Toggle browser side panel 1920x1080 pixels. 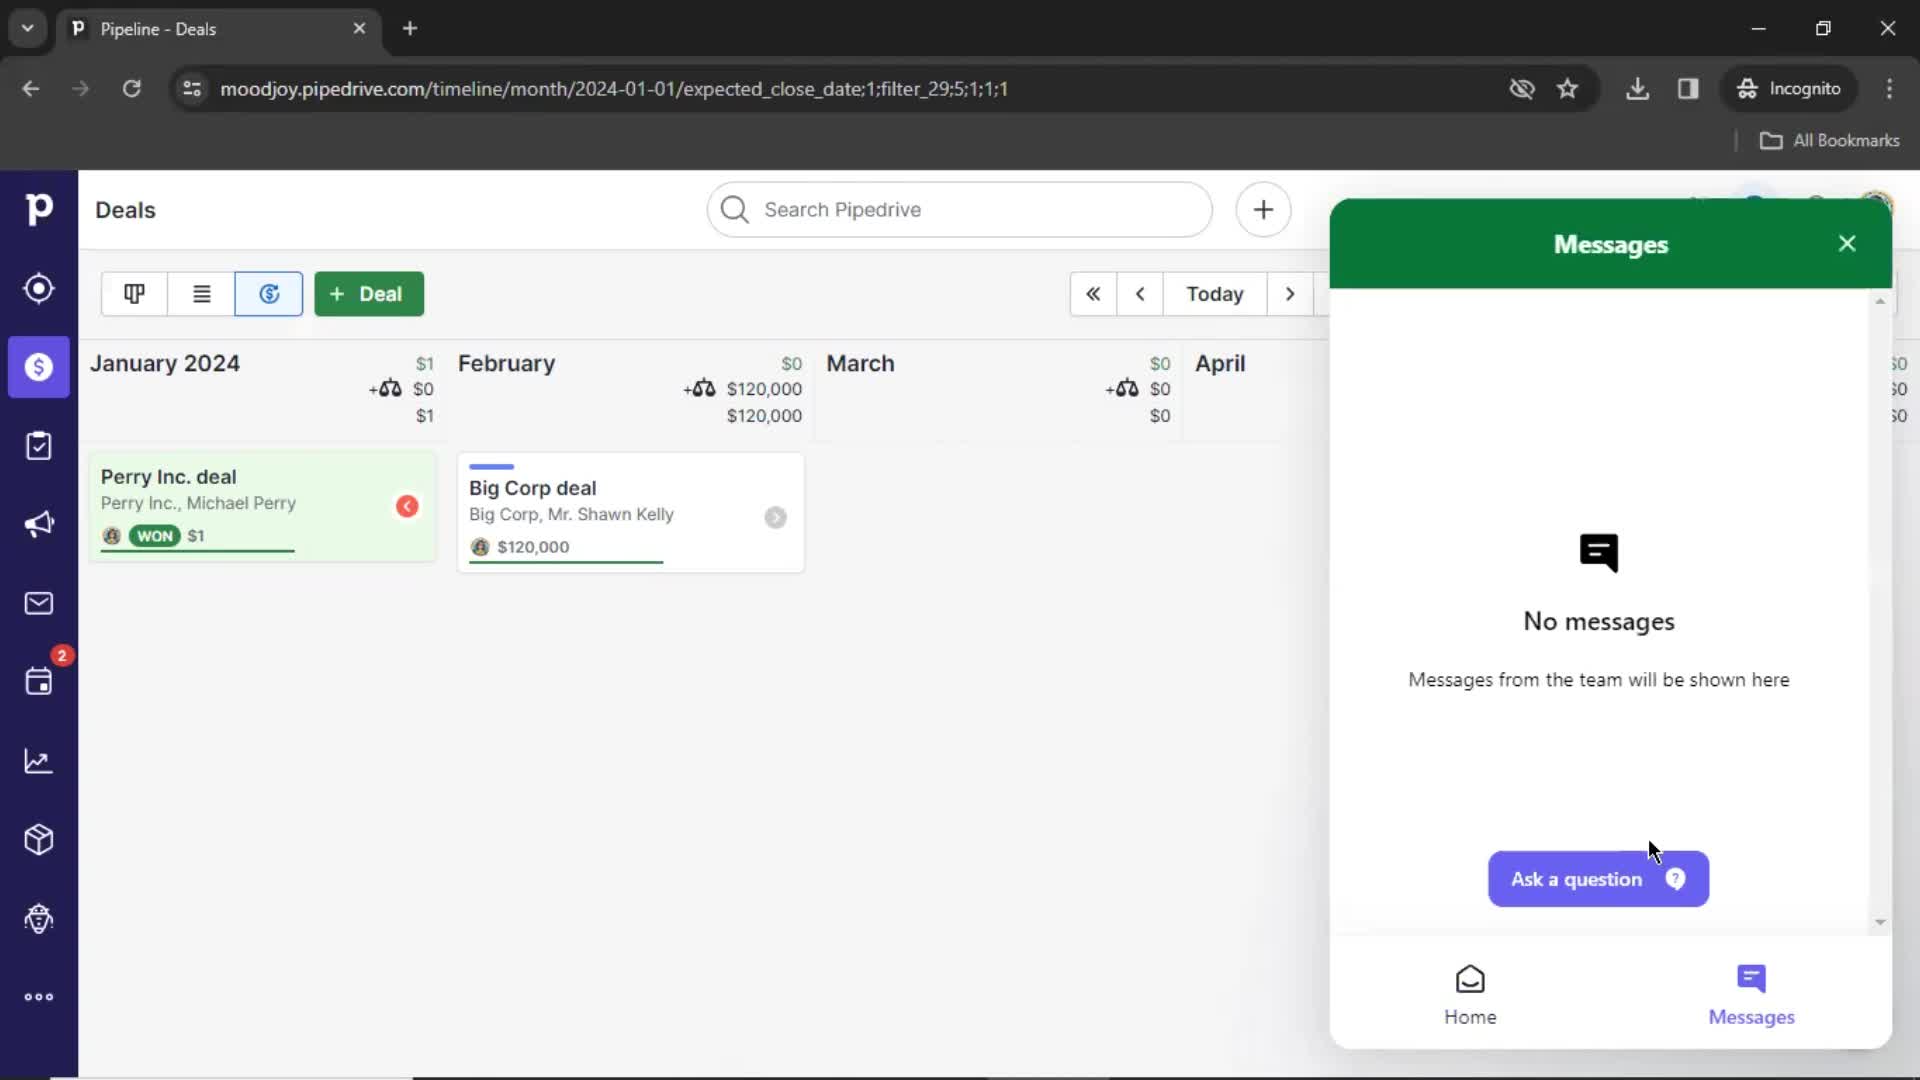coord(1688,89)
